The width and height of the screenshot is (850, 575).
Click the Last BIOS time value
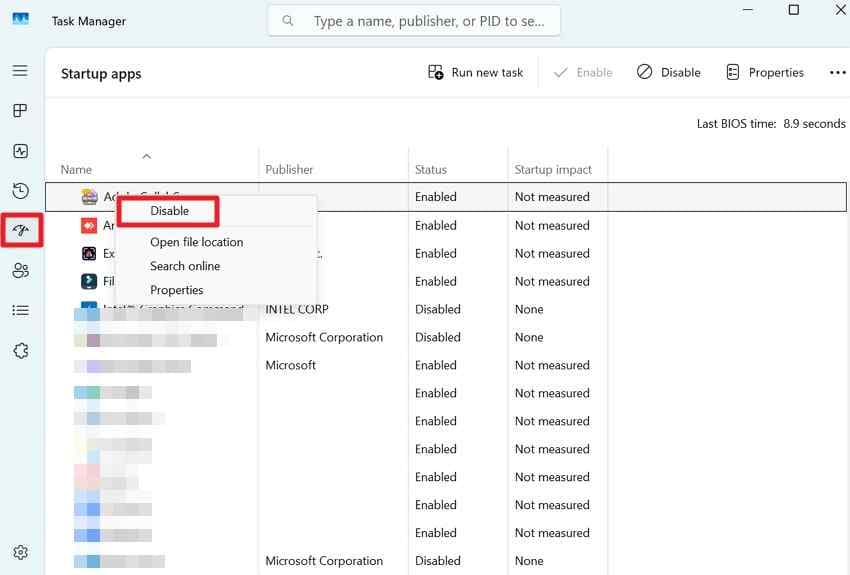pos(814,124)
